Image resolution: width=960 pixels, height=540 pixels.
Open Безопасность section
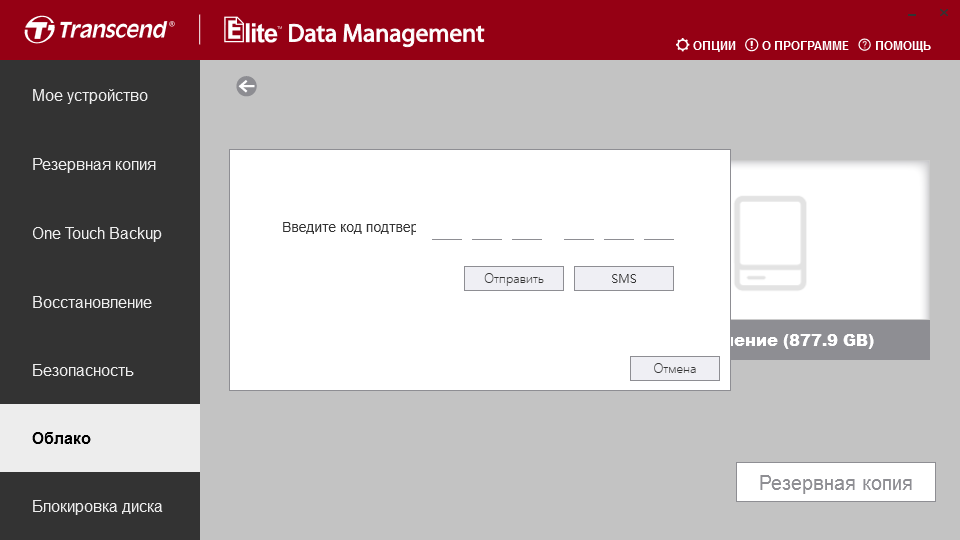[100, 370]
